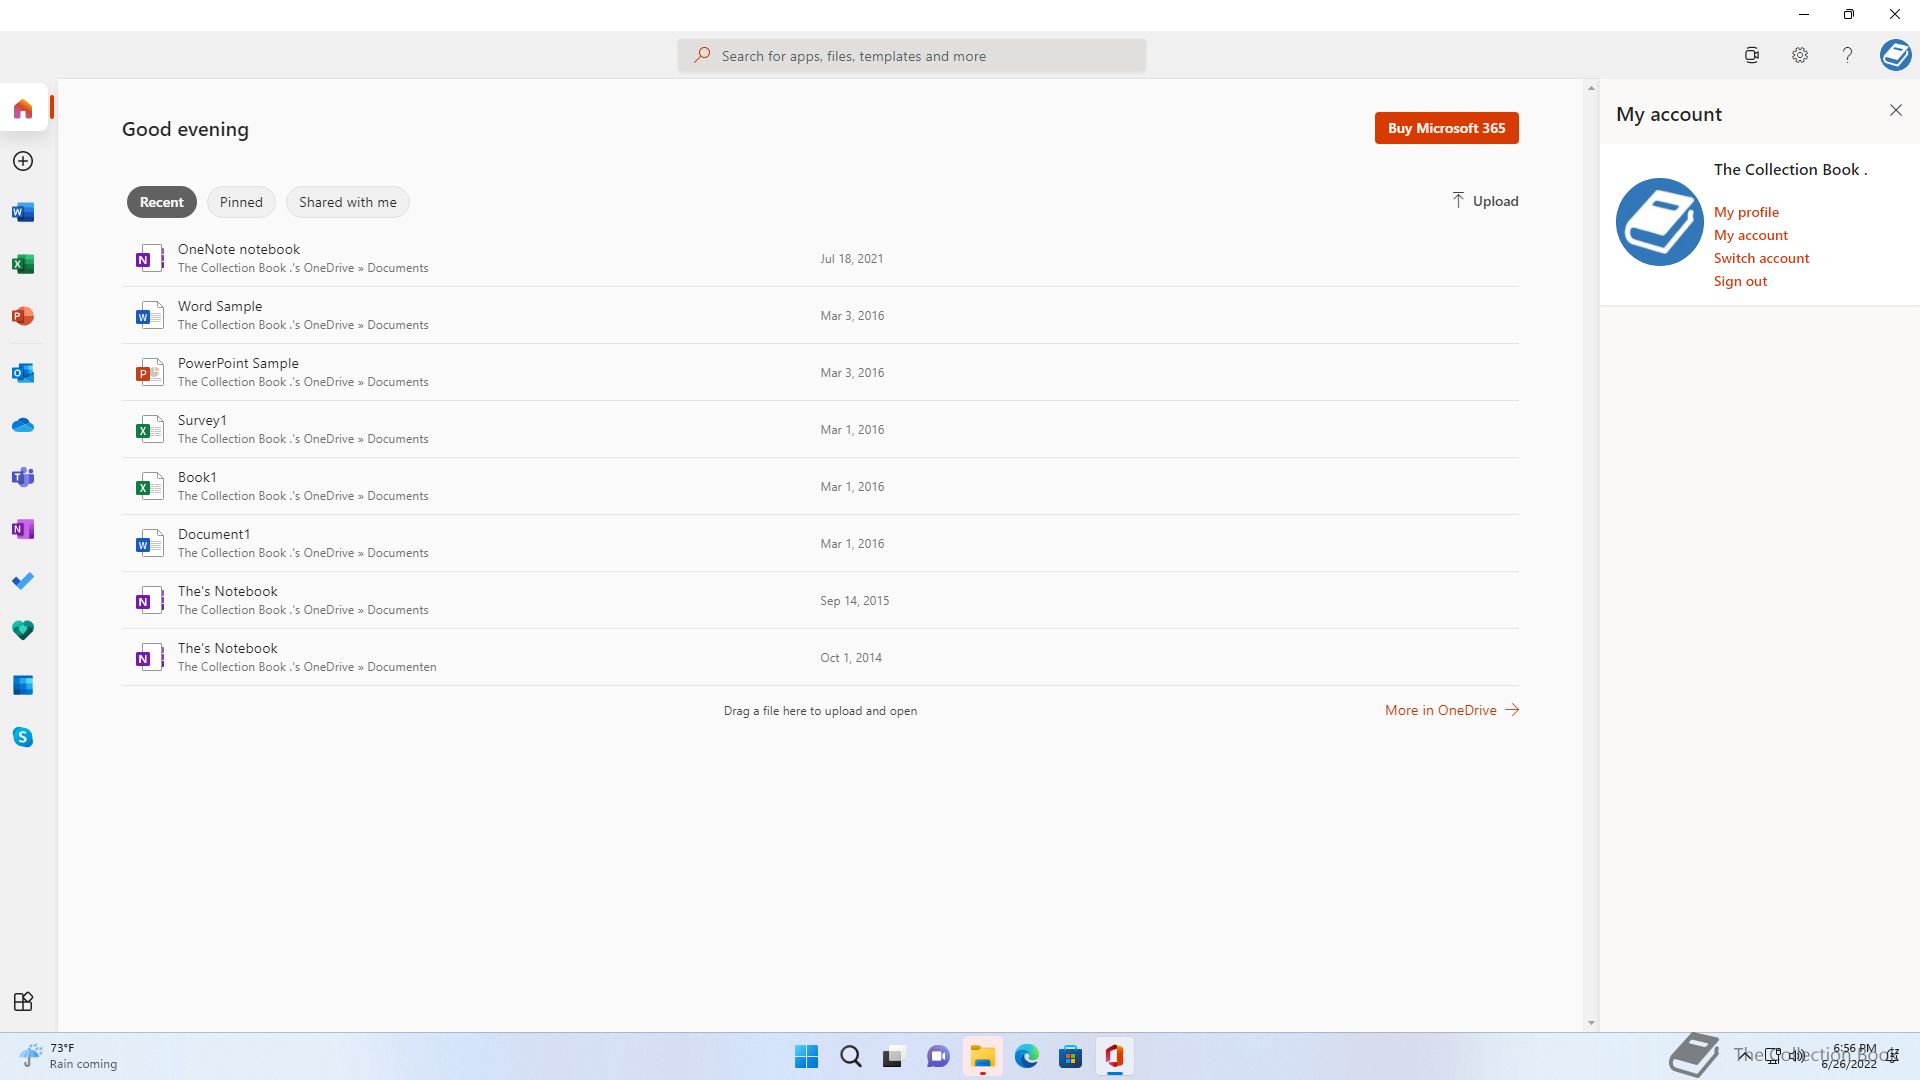Screen dimensions: 1920x1080
Task: Open settings gear in header
Action: (x=1799, y=56)
